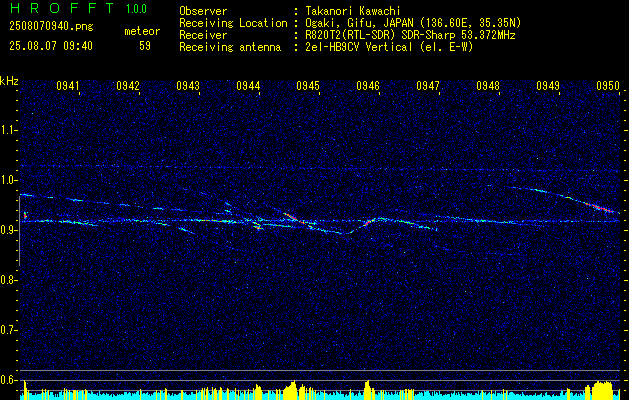The width and height of the screenshot is (629, 400).
Task: Click the Receiver R820T2 SDR-Sharp frequency text
Action: (x=410, y=35)
